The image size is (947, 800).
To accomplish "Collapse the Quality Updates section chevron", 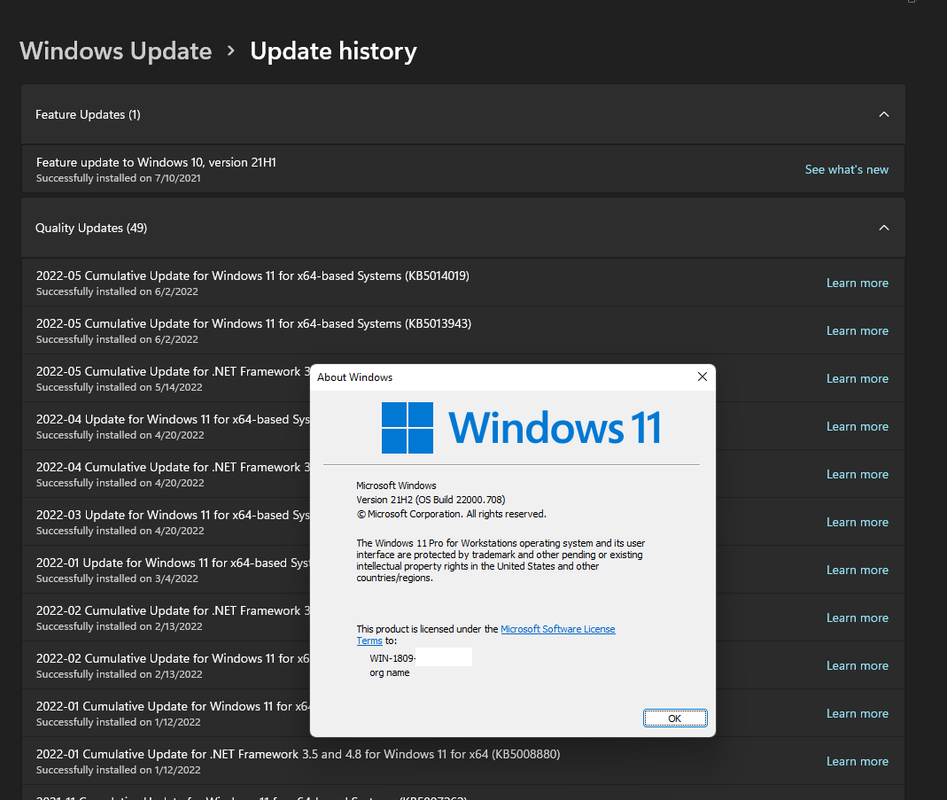I will [x=884, y=228].
